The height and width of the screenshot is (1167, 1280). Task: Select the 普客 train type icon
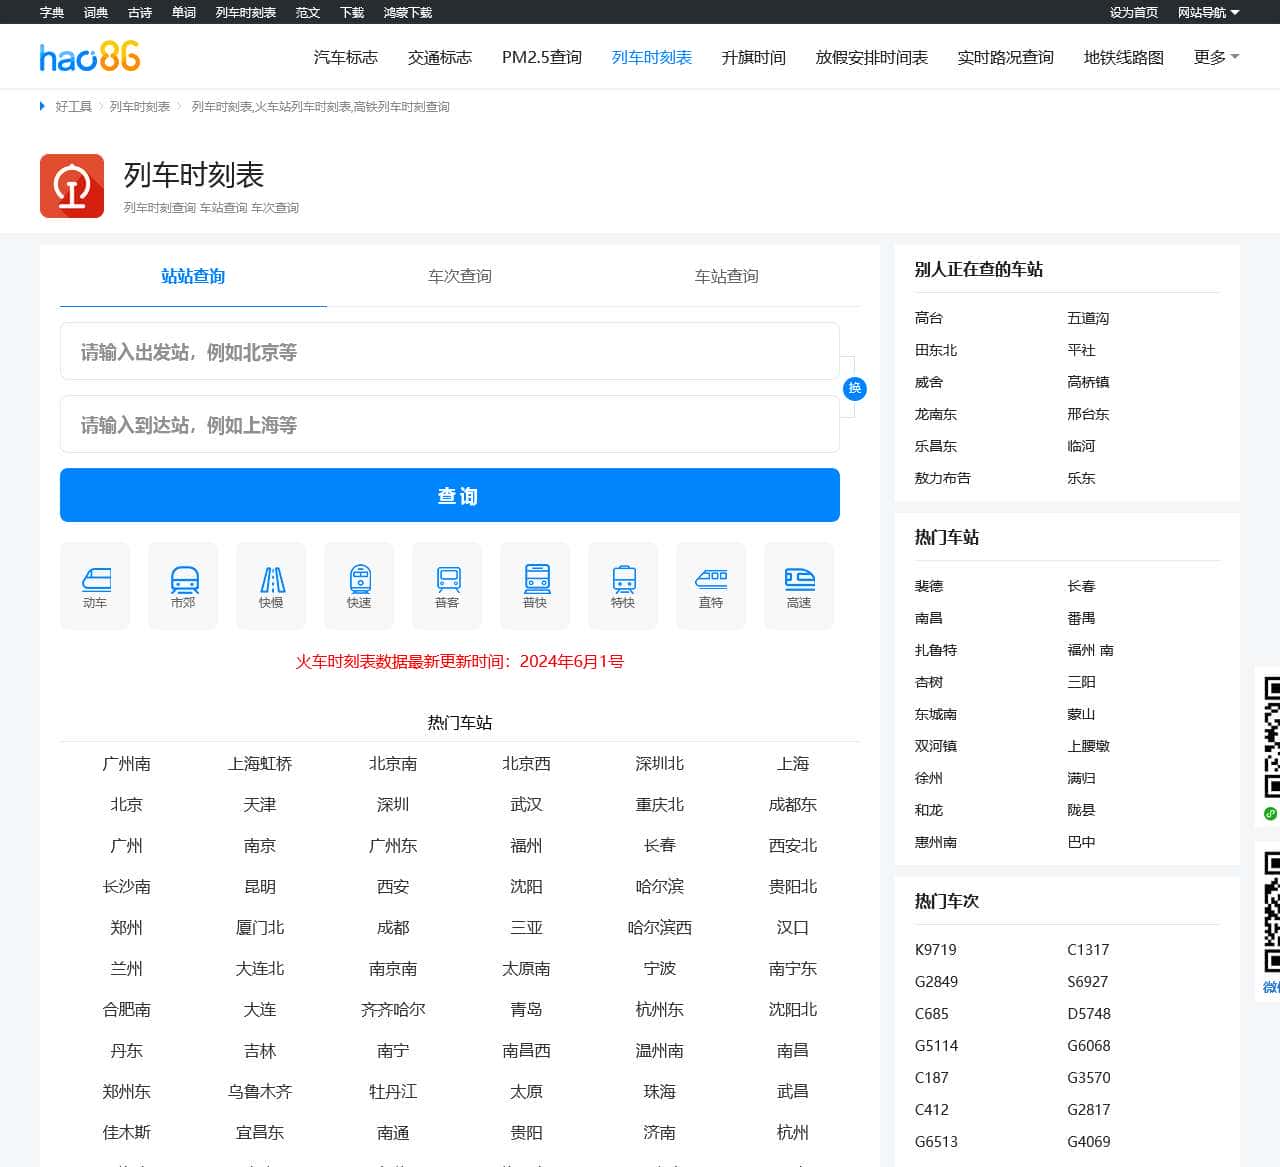tap(447, 586)
